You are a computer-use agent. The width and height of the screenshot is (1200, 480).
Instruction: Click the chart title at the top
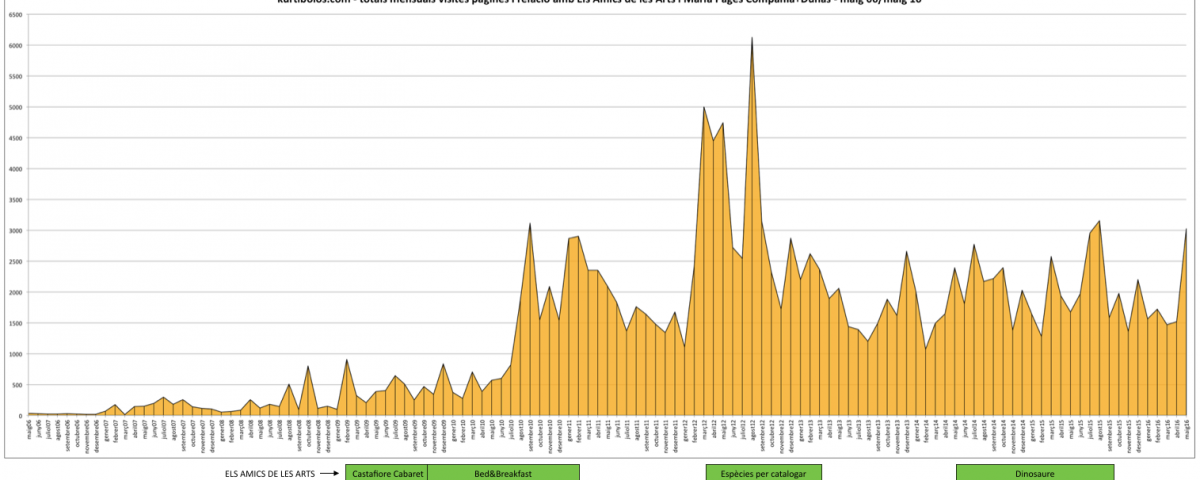(x=600, y=3)
